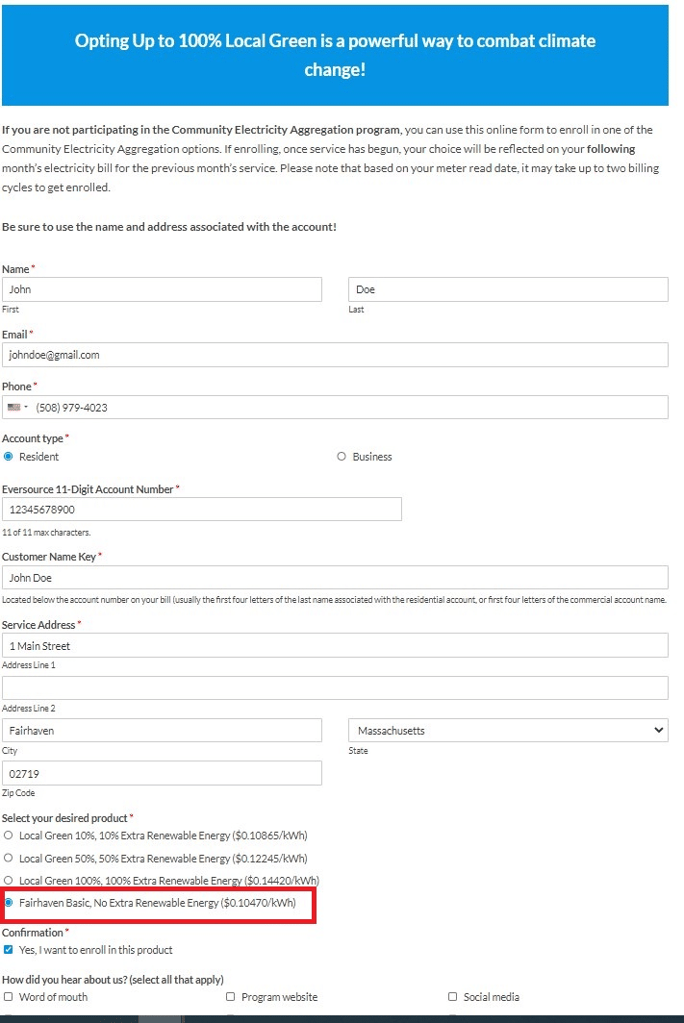Check the Word of mouth option

click(x=9, y=997)
